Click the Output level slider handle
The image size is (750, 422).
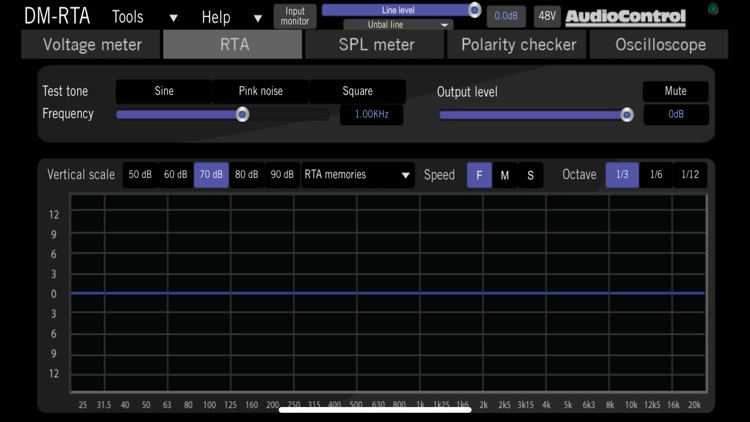point(627,115)
